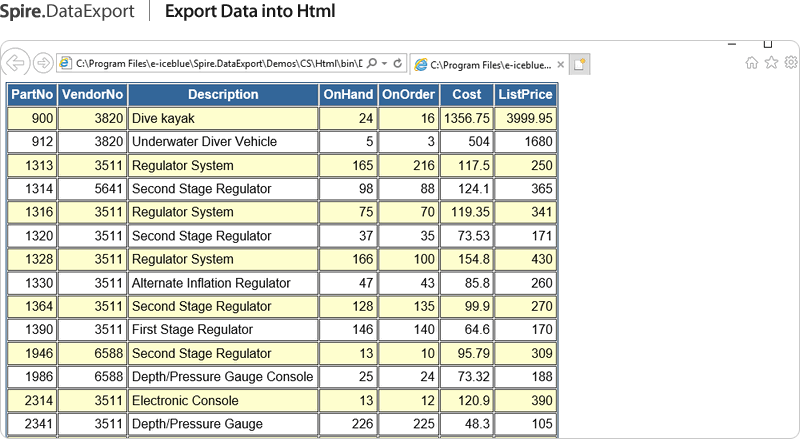Viewport: 800px width, 440px height.
Task: Click the browser Back arrow button
Action: [15, 63]
